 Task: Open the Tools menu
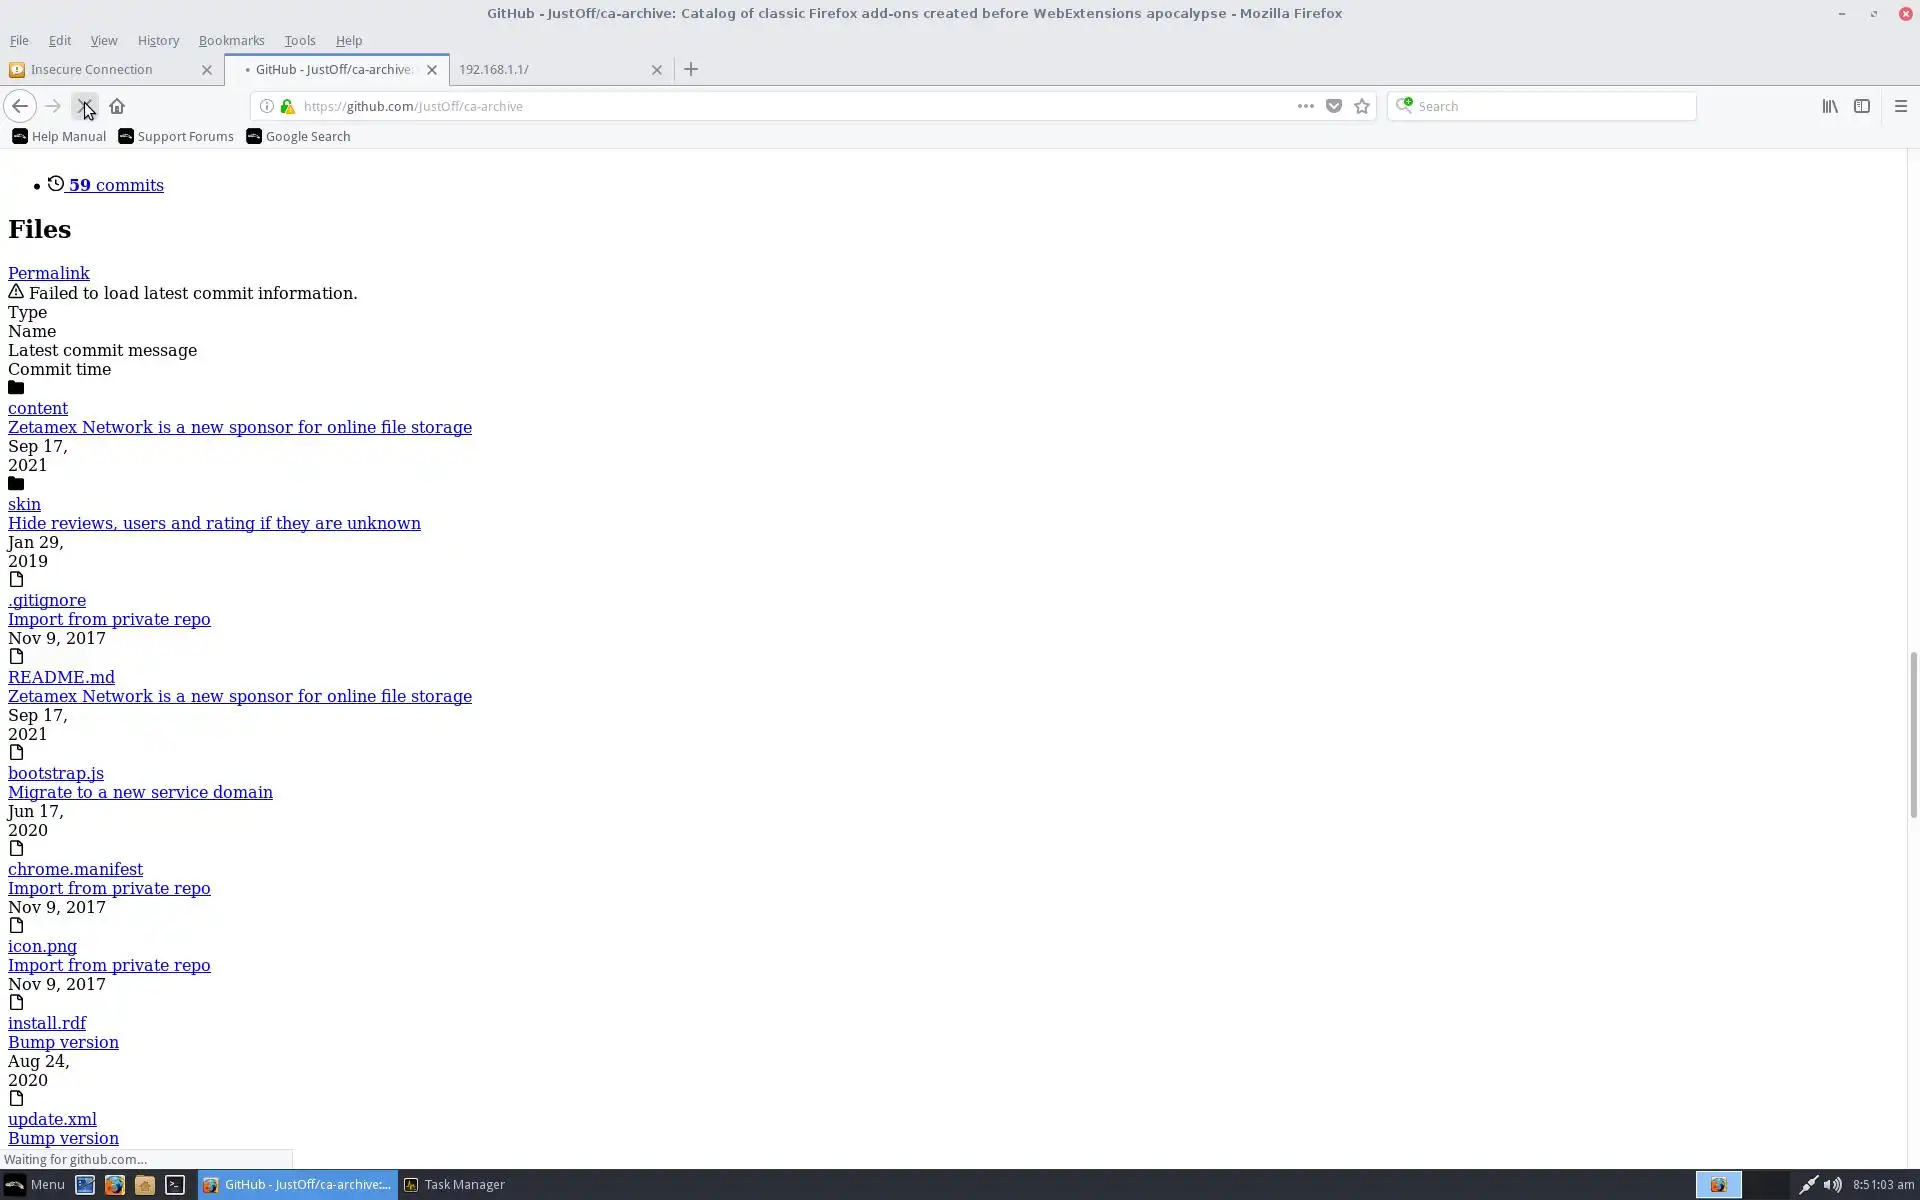[299, 40]
